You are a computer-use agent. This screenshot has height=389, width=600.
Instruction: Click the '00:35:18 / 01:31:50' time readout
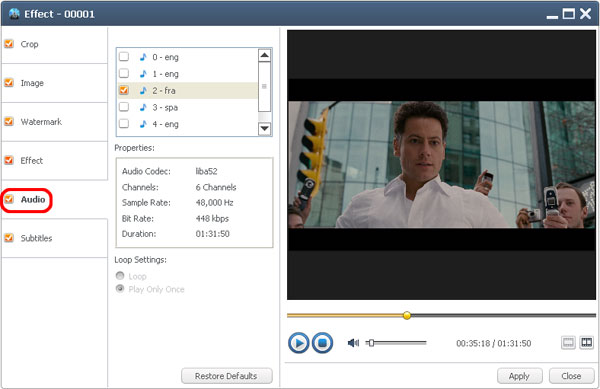tap(494, 343)
